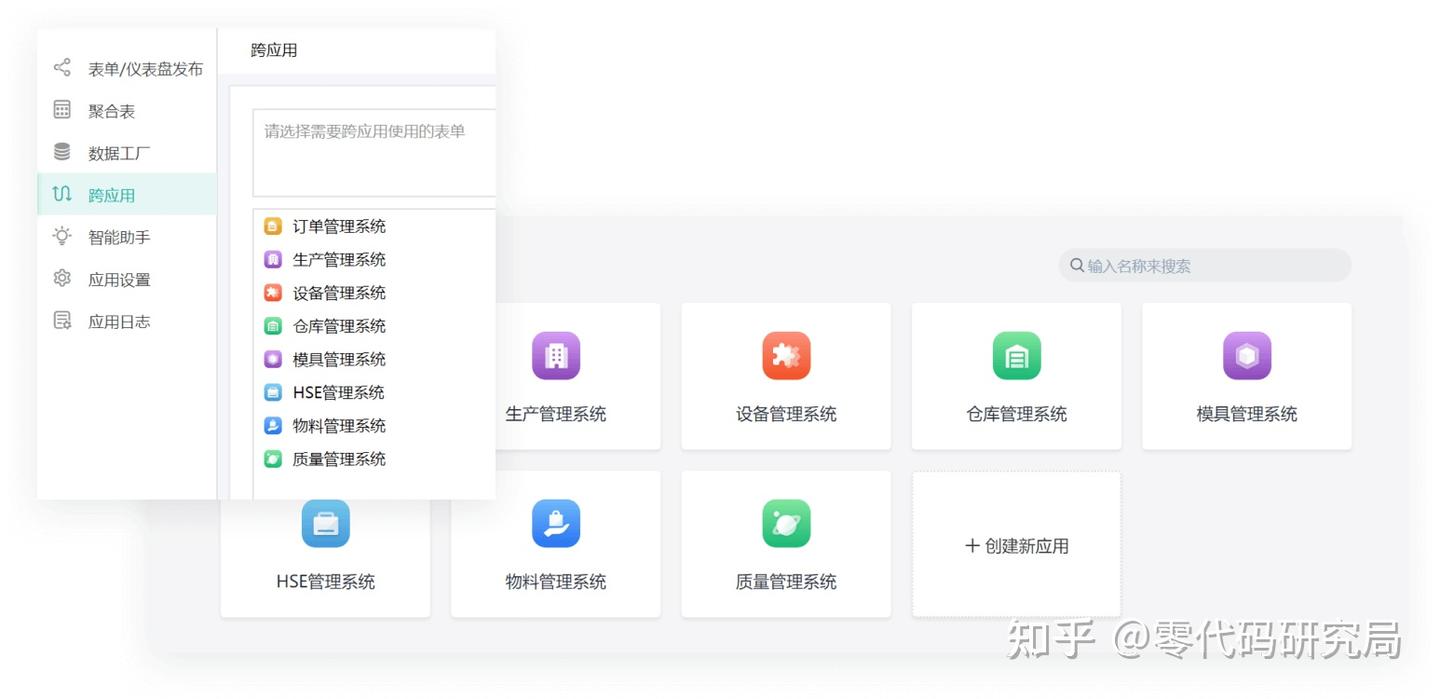Click the 应用设置 gear icon in sidebar

click(62, 279)
